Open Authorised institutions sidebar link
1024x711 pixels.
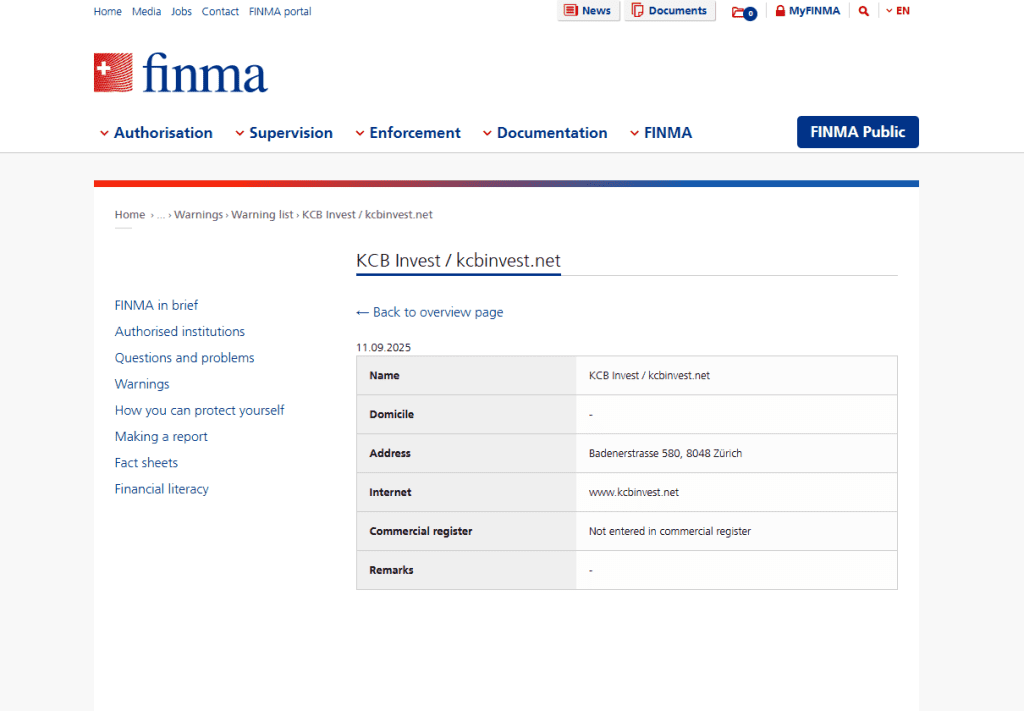coord(180,332)
